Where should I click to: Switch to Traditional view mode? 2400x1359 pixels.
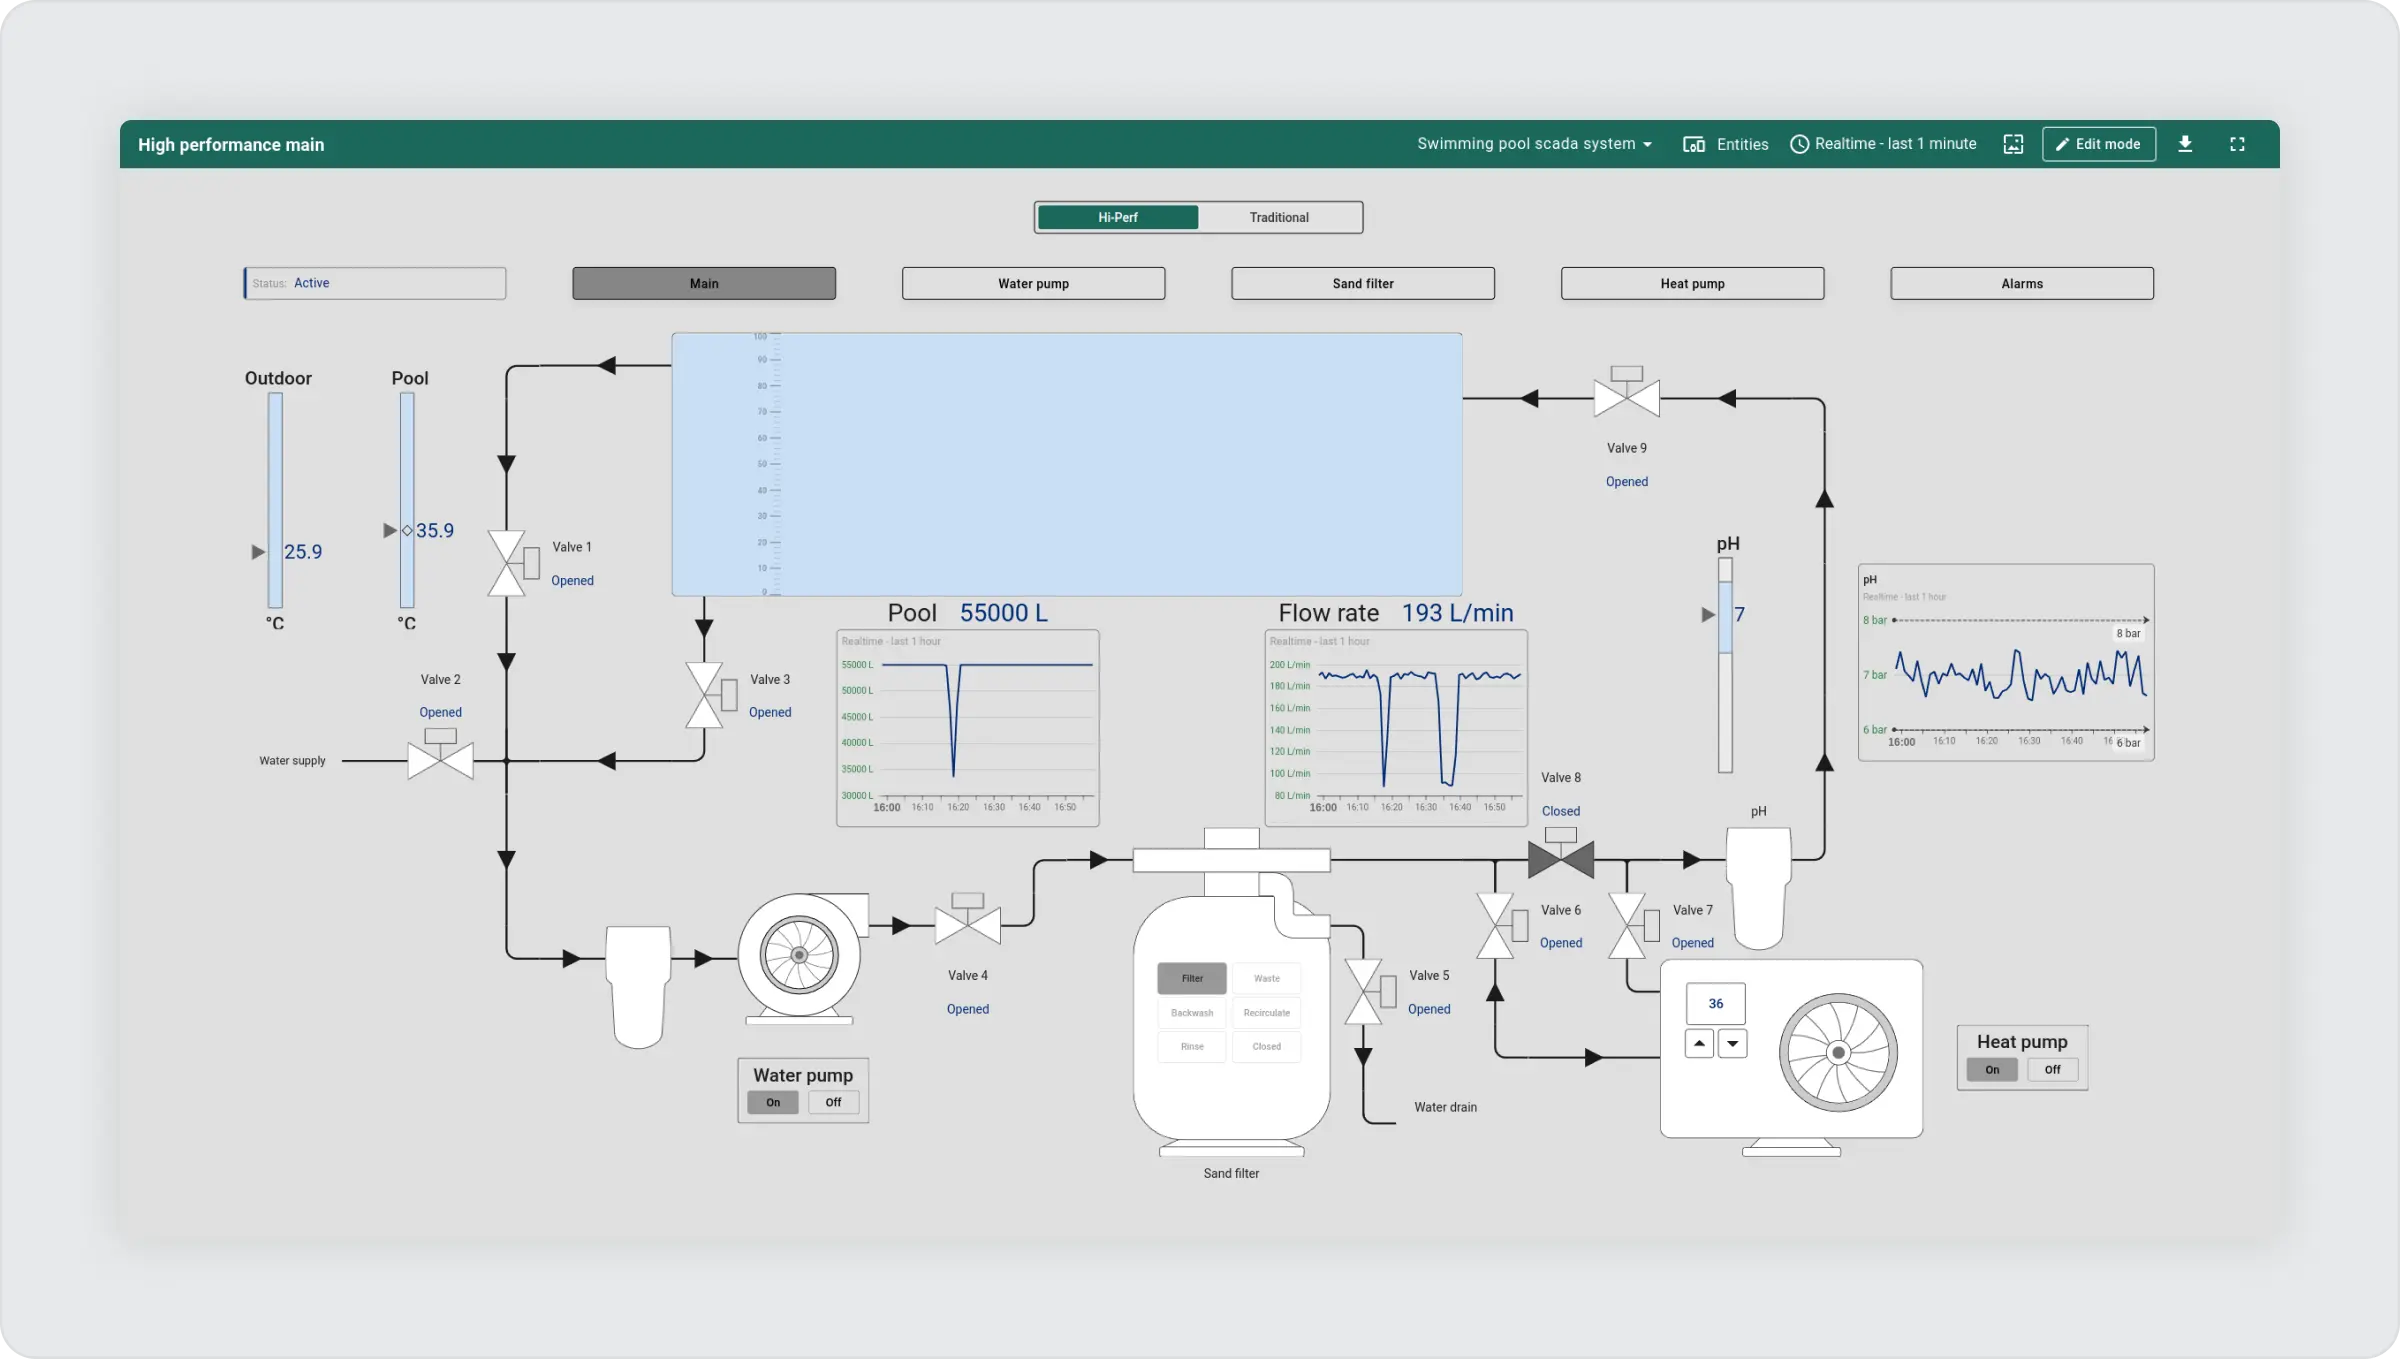click(x=1278, y=217)
